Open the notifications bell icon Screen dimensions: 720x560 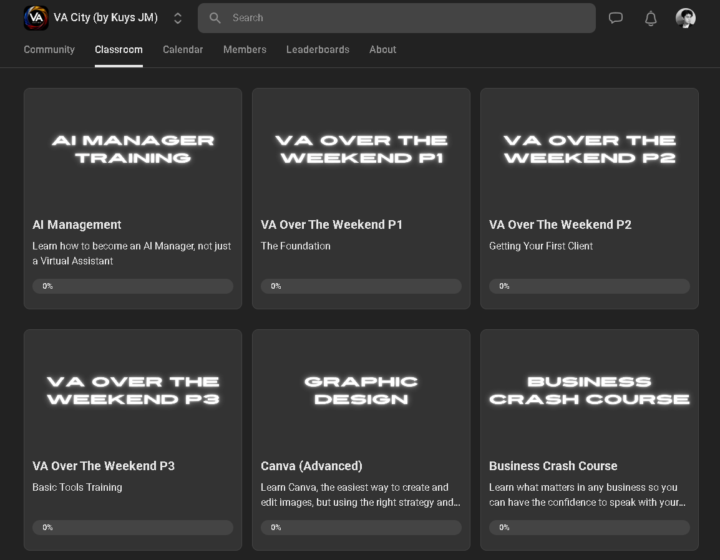pyautogui.click(x=651, y=18)
